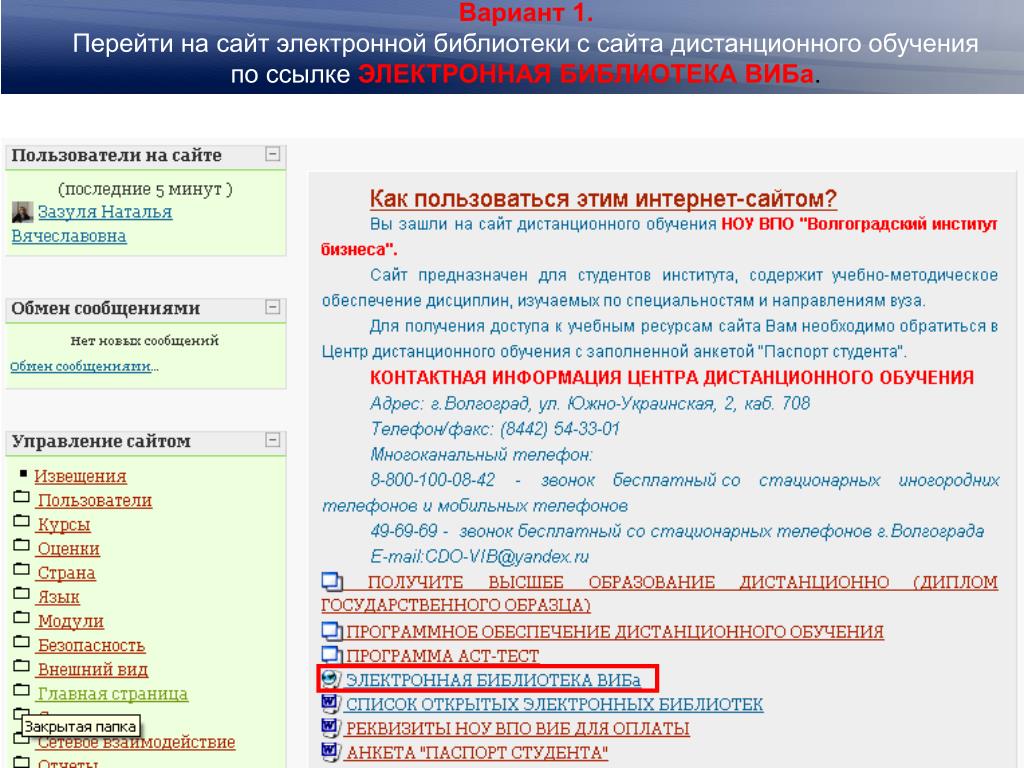The image size is (1024, 768).
Task: Expand the Внешний вид folder icon
Action: [x=22, y=666]
